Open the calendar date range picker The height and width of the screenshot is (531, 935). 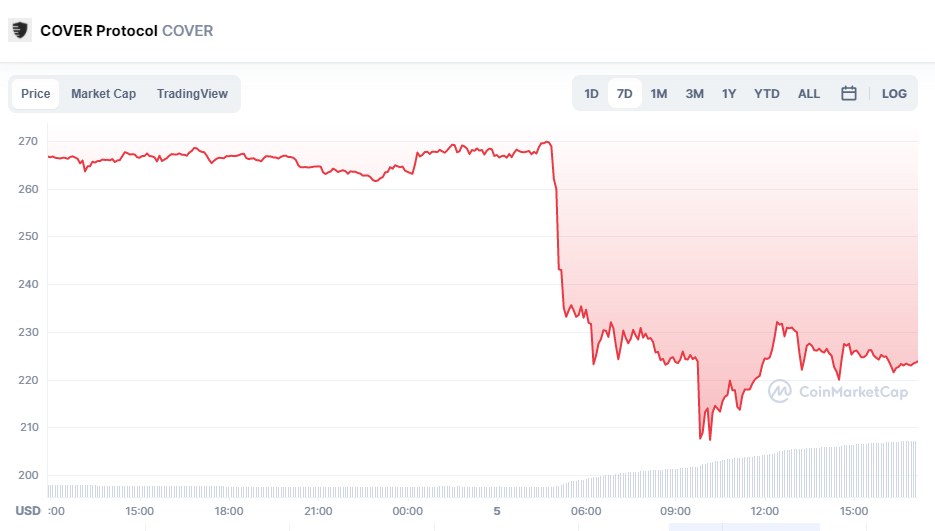click(849, 93)
